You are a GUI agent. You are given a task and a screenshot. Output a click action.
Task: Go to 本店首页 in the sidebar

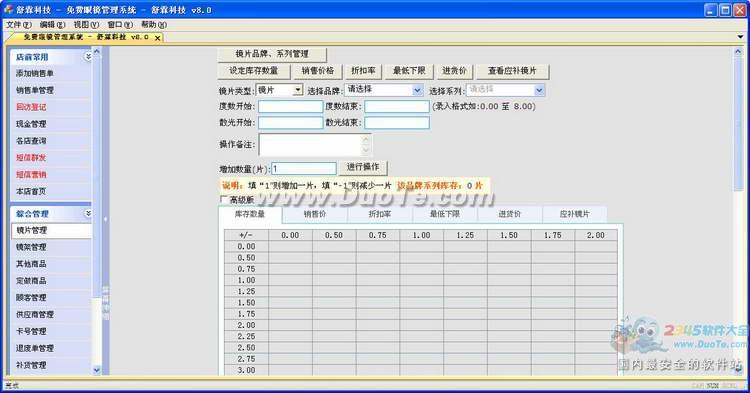pos(31,191)
